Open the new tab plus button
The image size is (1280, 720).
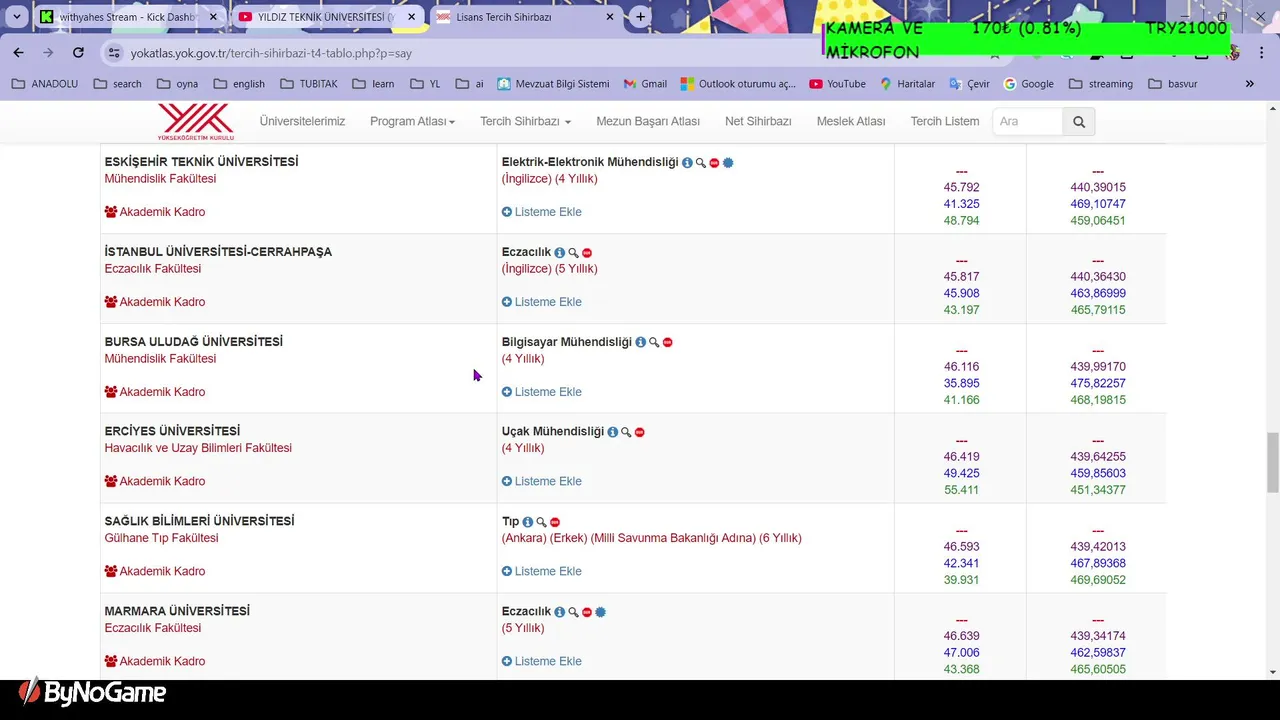pos(640,17)
